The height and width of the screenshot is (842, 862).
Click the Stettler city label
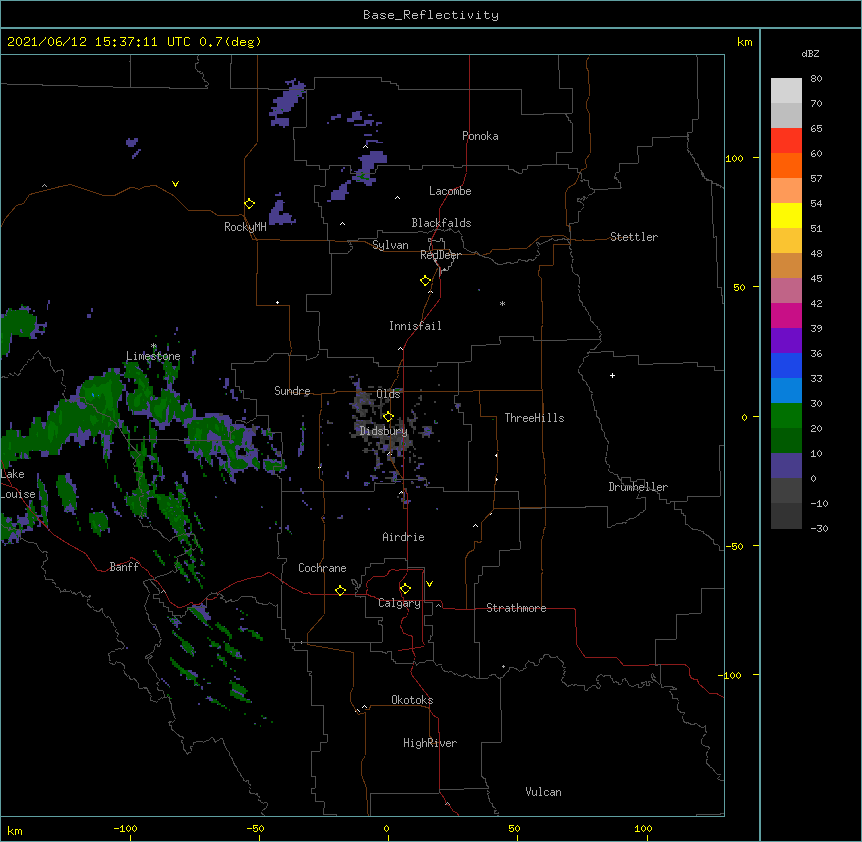point(634,237)
